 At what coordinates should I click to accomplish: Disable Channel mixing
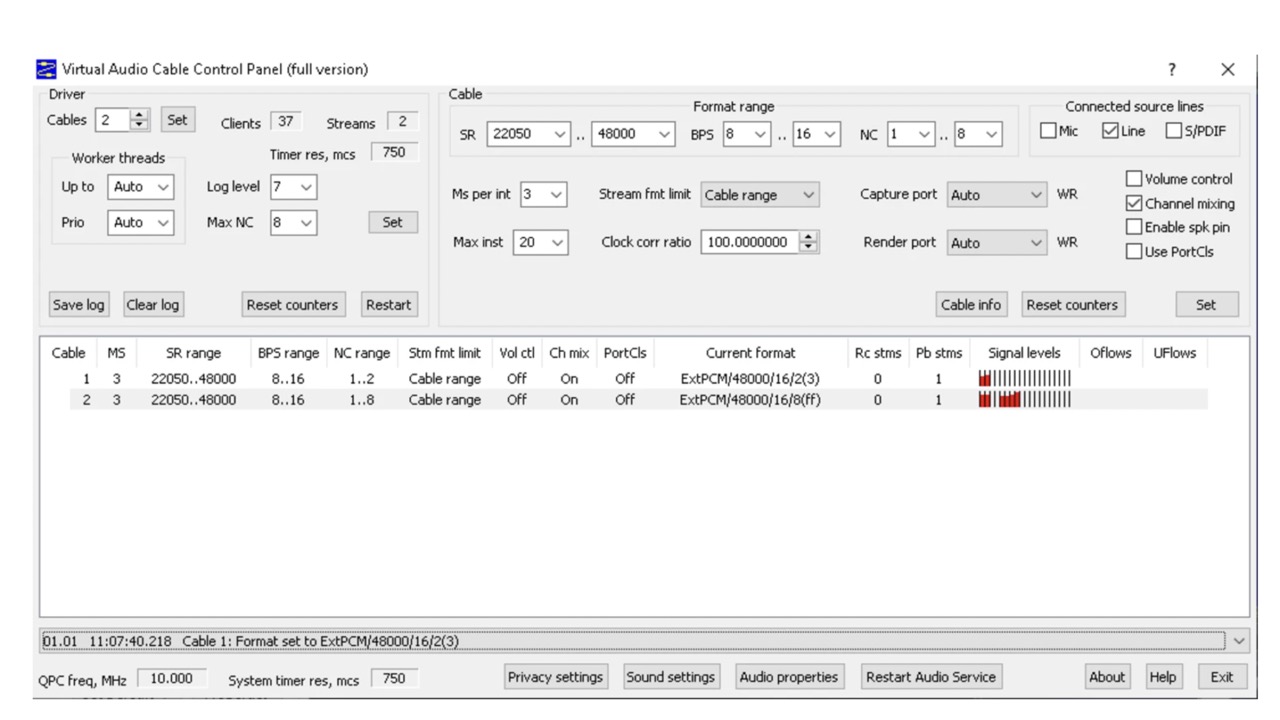[x=1135, y=202]
